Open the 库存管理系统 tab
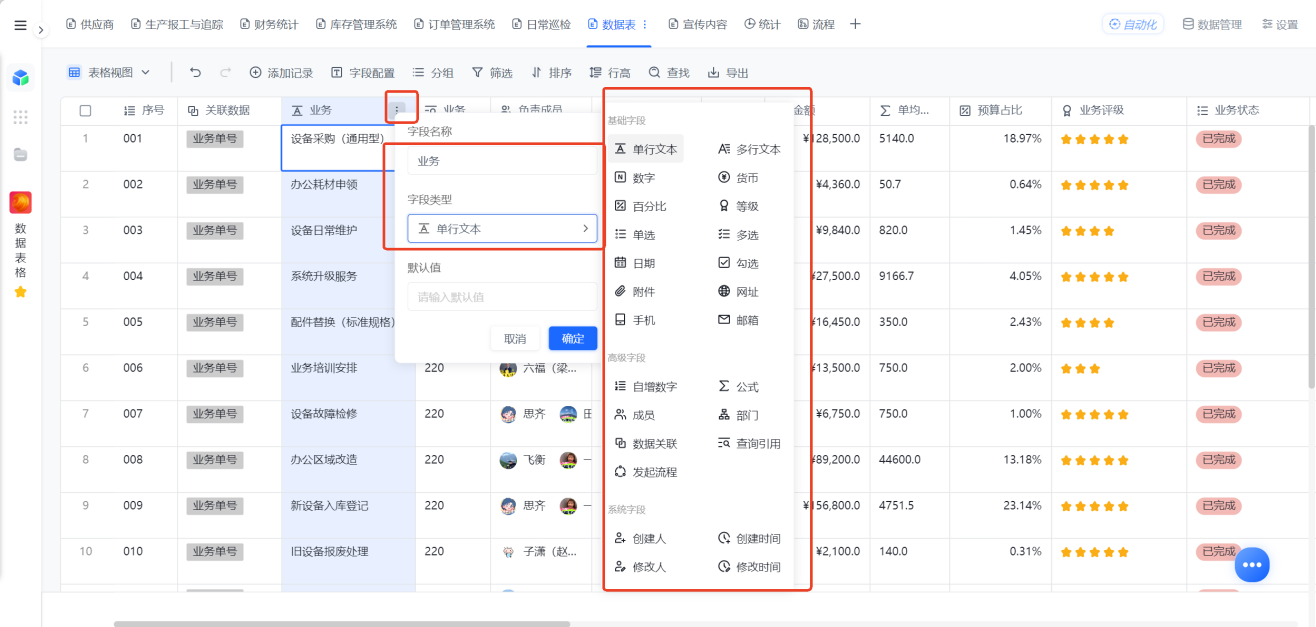The image size is (1316, 627). (x=356, y=24)
